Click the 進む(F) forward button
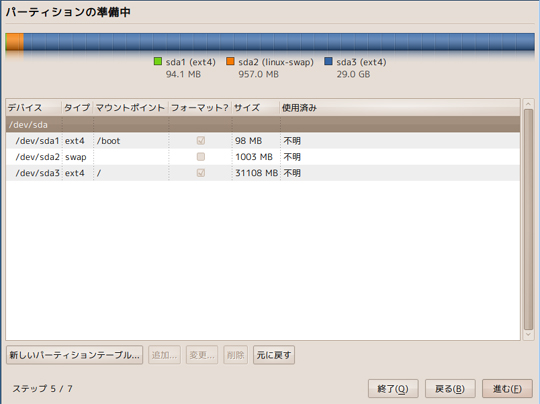This screenshot has width=540, height=404. click(x=507, y=389)
